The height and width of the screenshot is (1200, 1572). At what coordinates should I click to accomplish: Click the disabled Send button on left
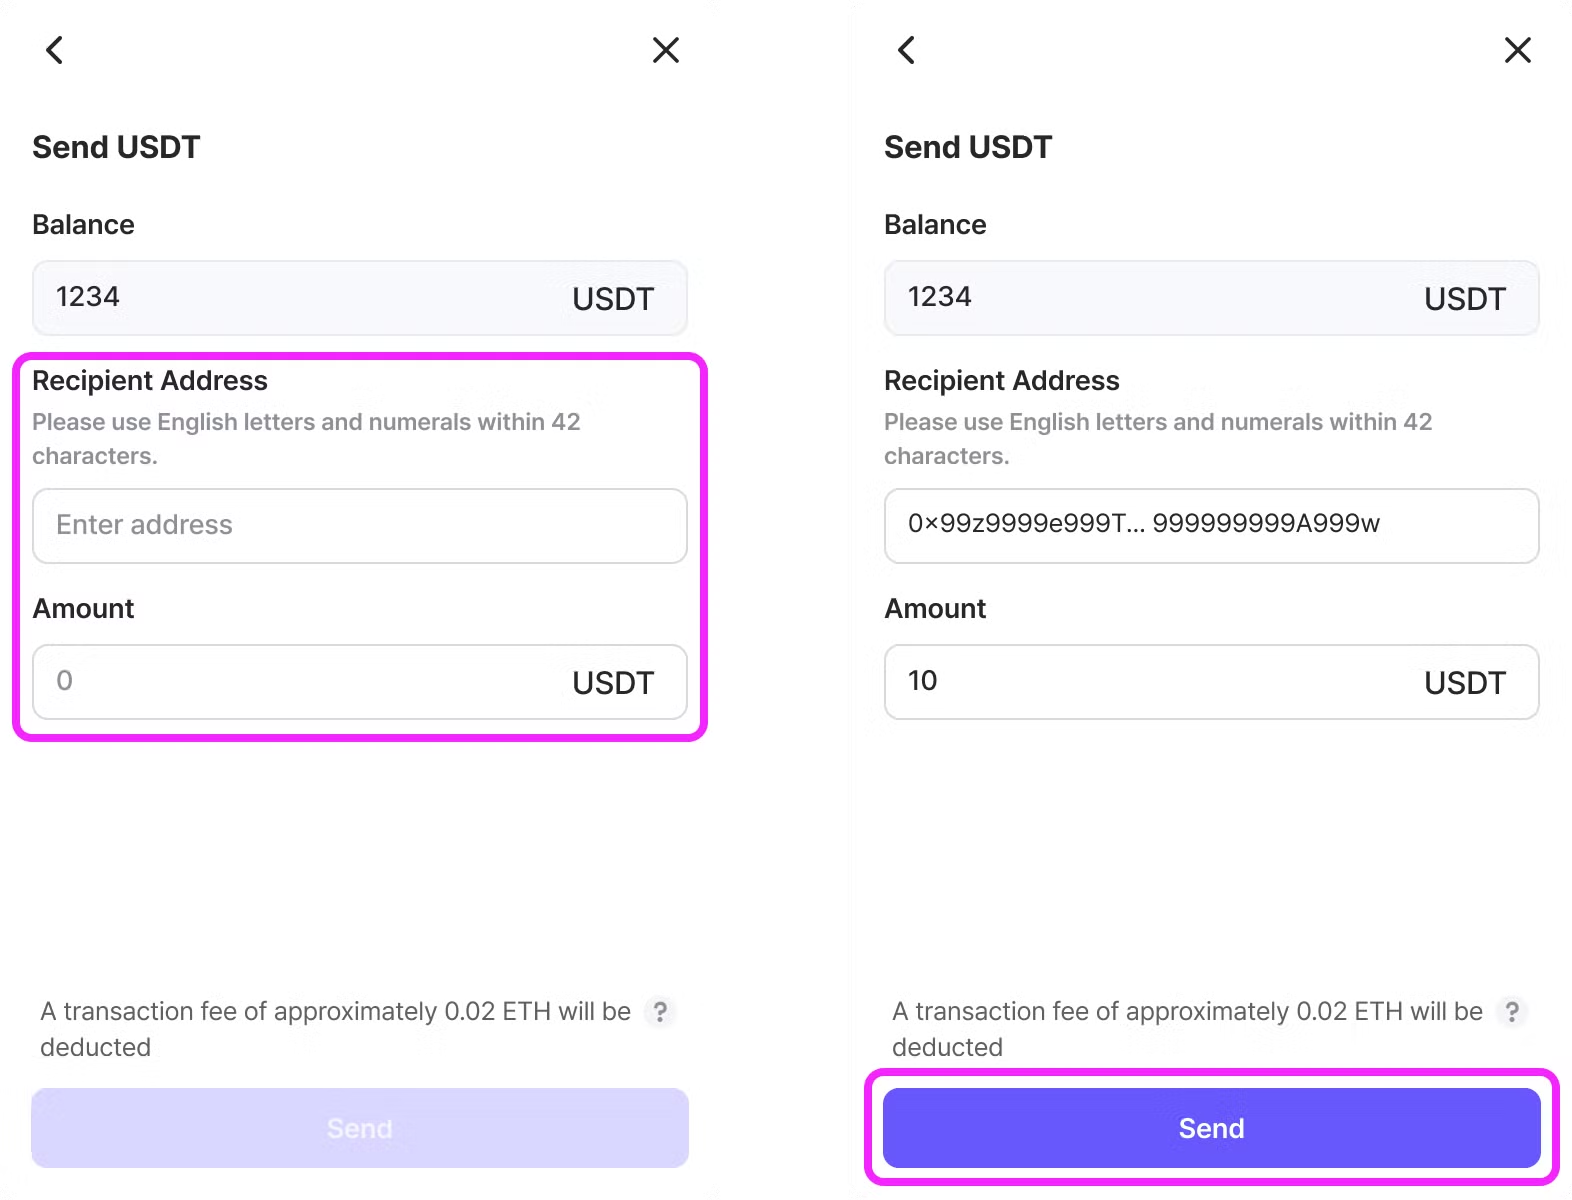tap(360, 1128)
